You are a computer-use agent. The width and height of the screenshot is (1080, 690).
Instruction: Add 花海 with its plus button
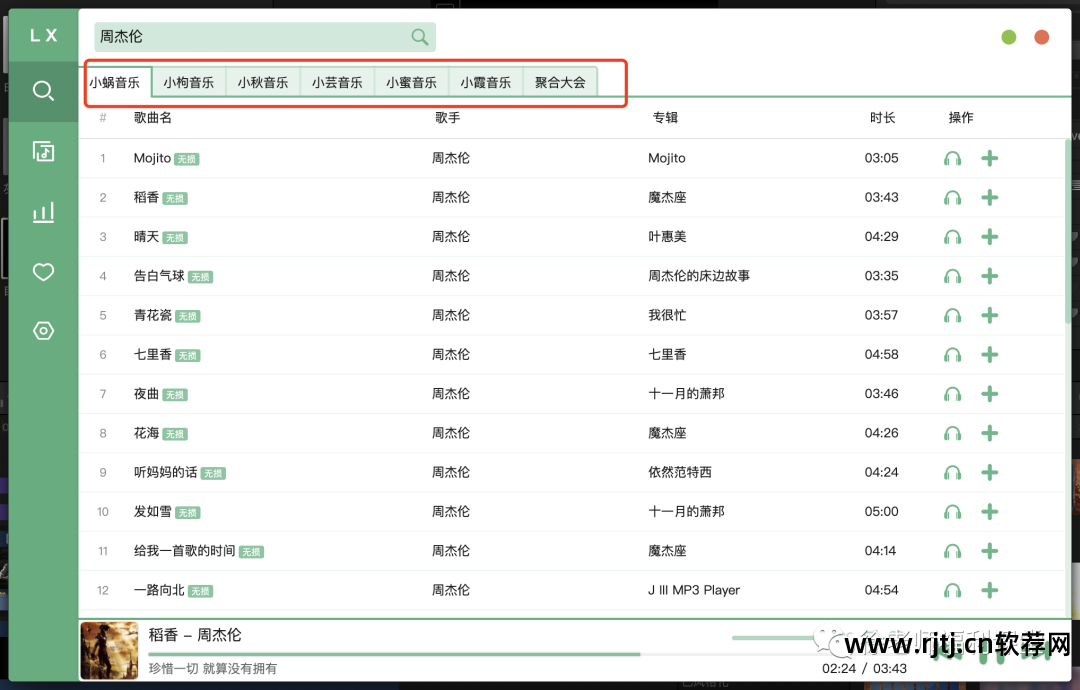(x=989, y=433)
